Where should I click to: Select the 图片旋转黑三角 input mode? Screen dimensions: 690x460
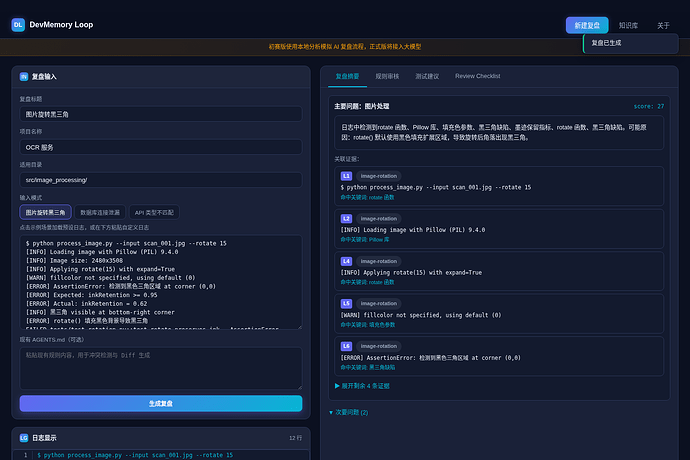coord(45,212)
